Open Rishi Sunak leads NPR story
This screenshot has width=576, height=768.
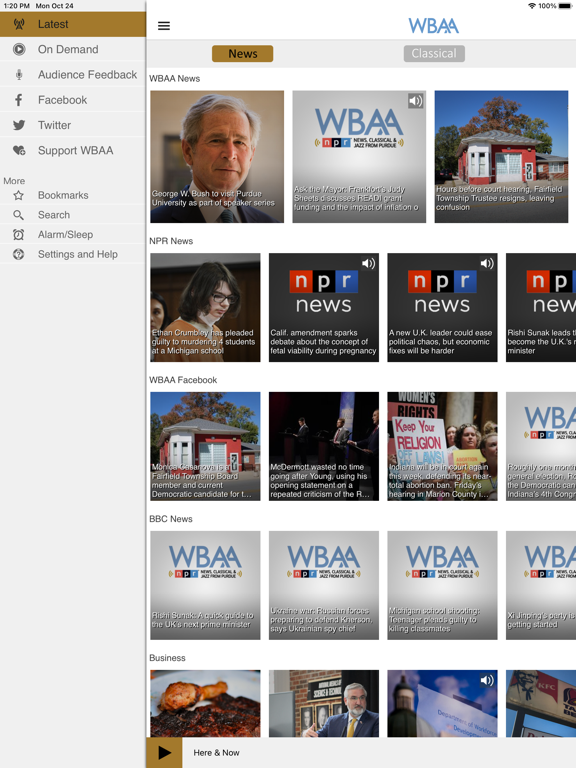point(541,308)
